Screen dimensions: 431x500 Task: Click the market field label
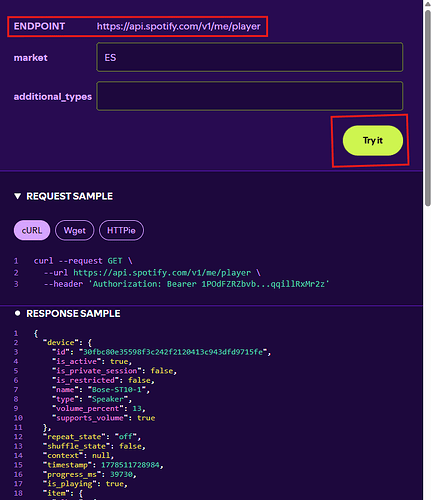point(31,58)
